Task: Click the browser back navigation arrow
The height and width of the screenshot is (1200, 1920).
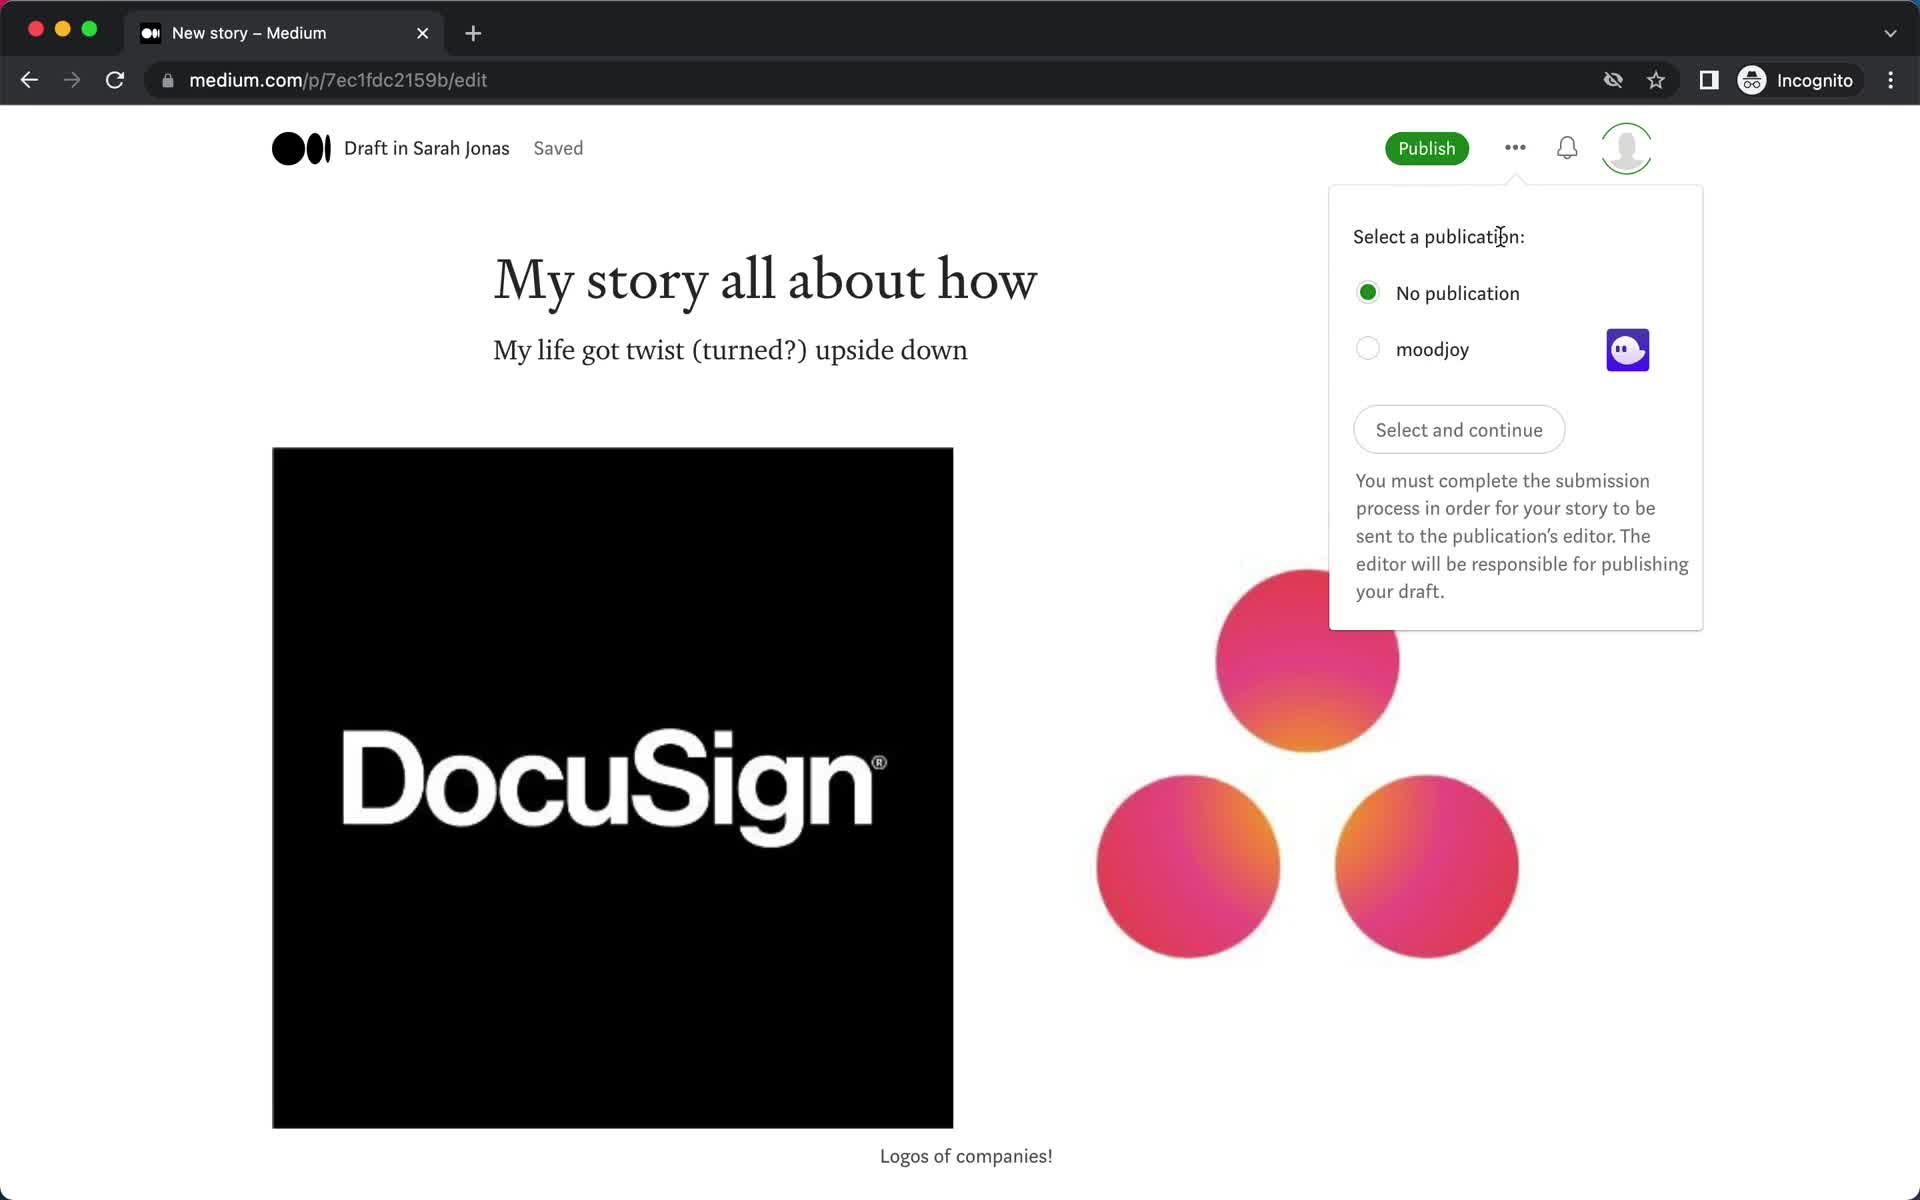Action: coord(28,79)
